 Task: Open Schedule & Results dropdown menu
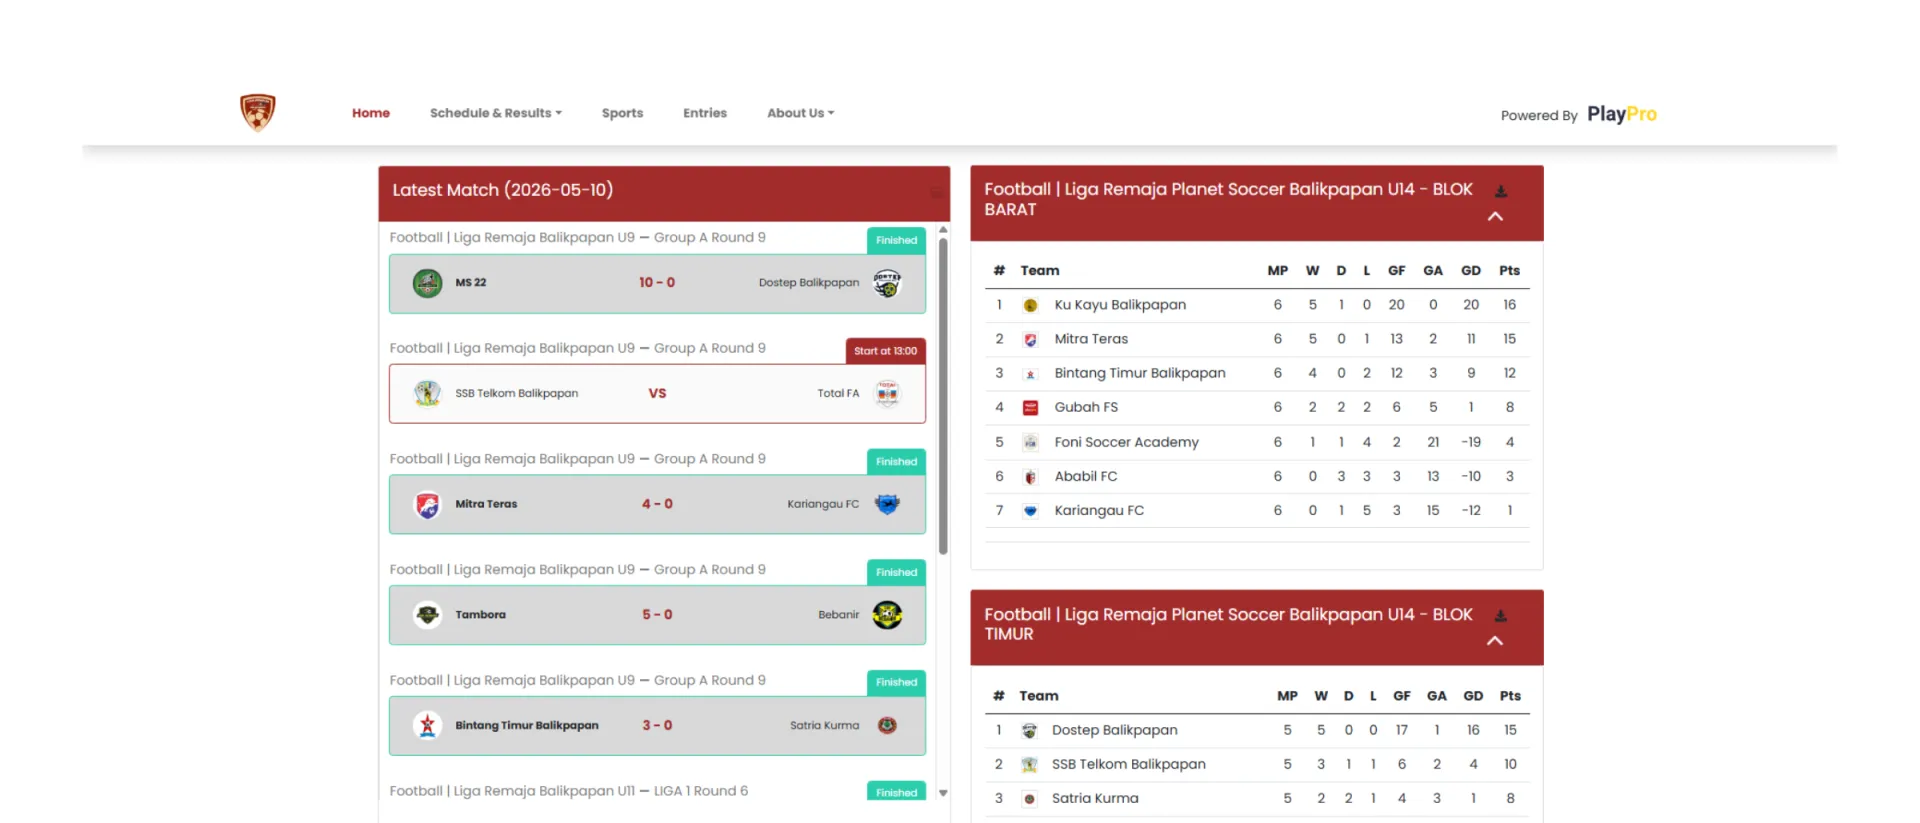click(x=496, y=113)
